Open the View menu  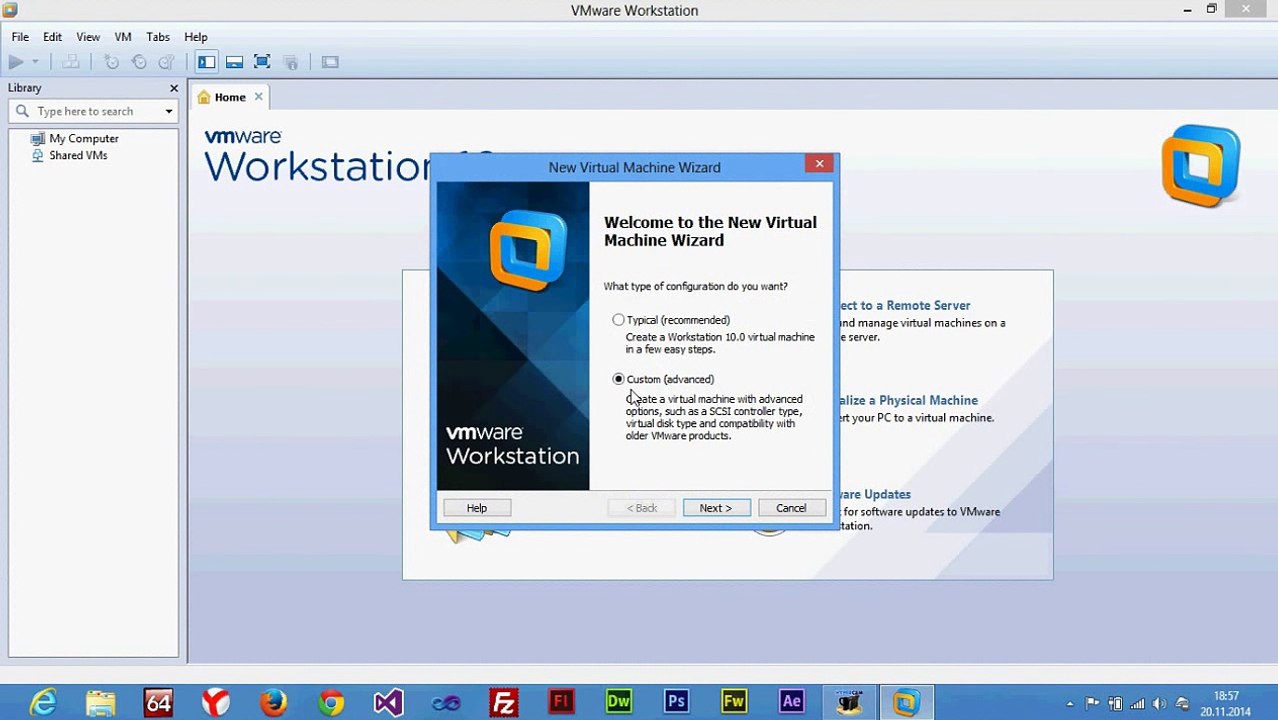88,37
